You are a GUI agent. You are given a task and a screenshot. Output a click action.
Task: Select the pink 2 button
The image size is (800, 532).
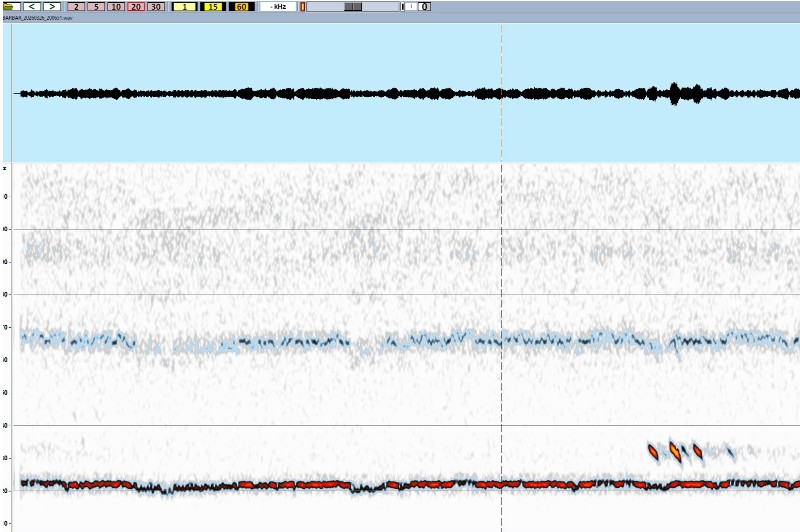pos(76,6)
